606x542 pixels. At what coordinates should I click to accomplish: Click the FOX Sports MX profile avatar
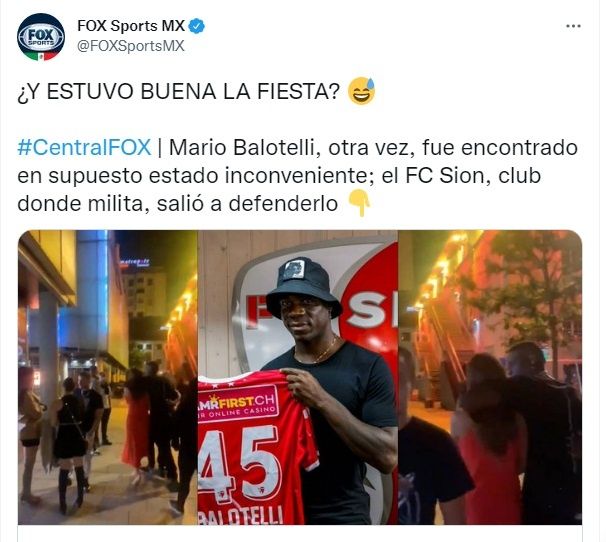click(x=41, y=37)
